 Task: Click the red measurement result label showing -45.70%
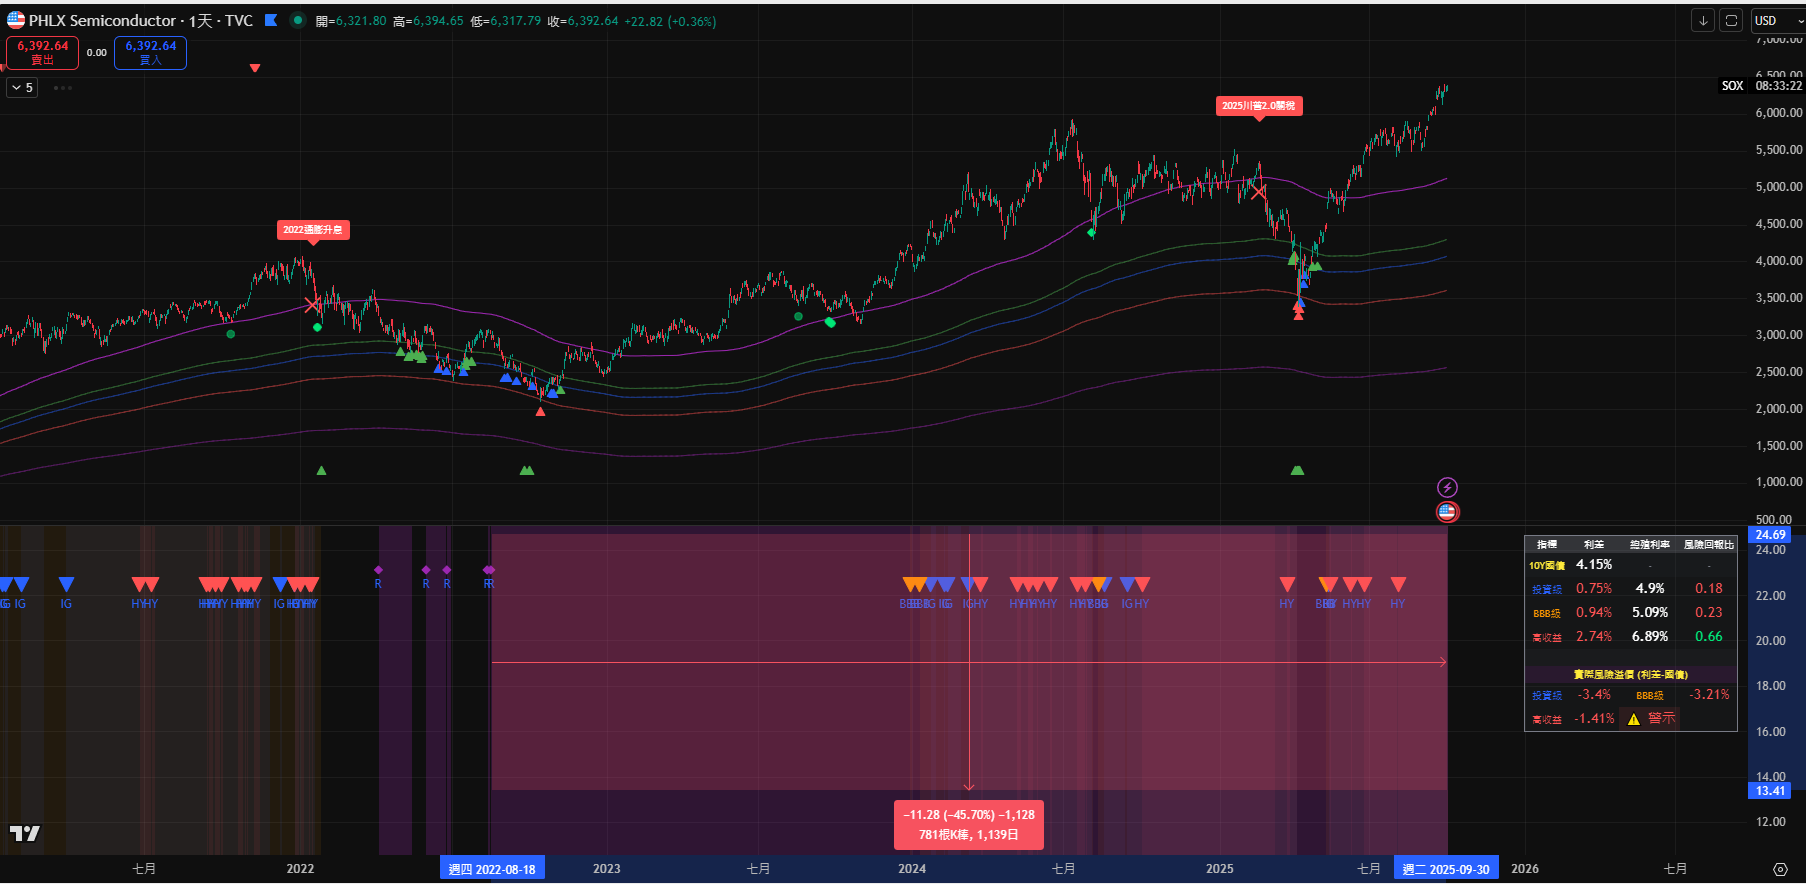coord(968,825)
